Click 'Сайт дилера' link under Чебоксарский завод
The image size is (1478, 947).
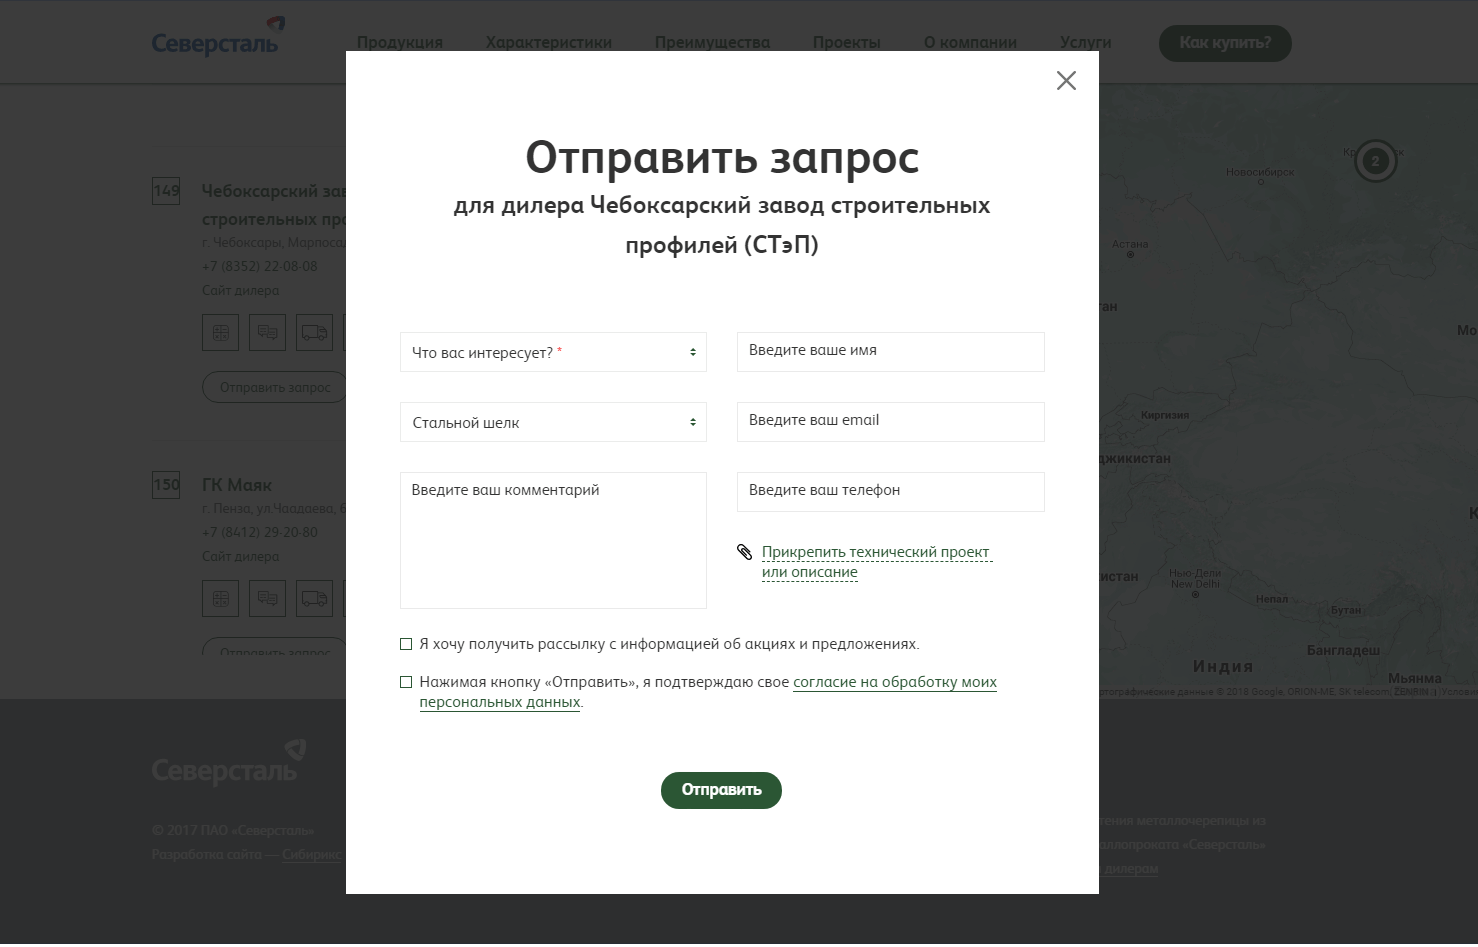click(241, 290)
